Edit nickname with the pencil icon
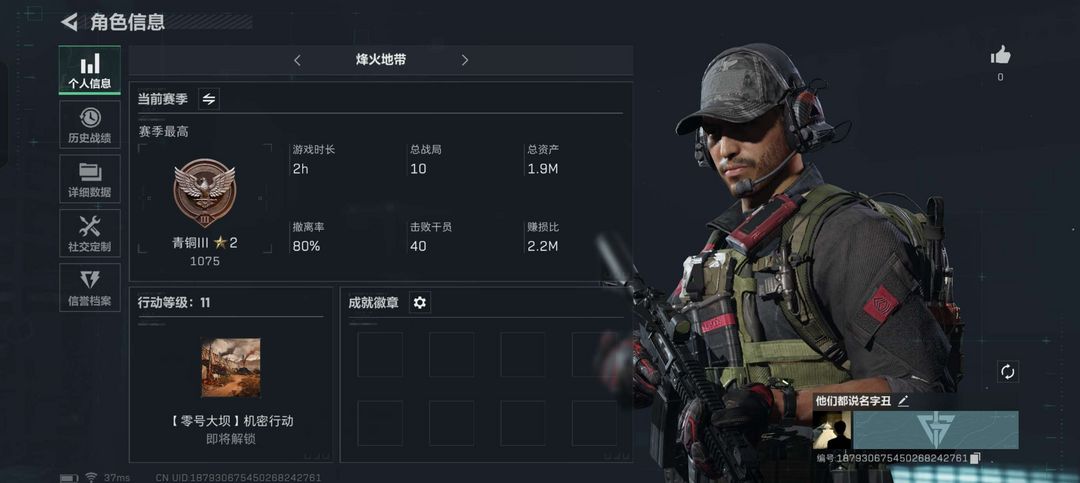The image size is (1080, 483). 903,401
